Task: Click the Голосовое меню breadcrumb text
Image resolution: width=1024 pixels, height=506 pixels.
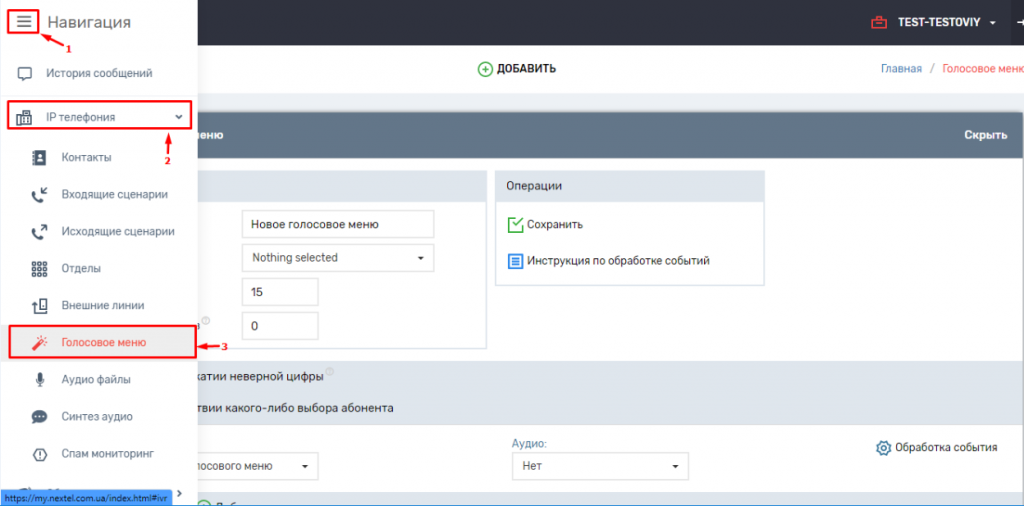Action: coord(983,69)
